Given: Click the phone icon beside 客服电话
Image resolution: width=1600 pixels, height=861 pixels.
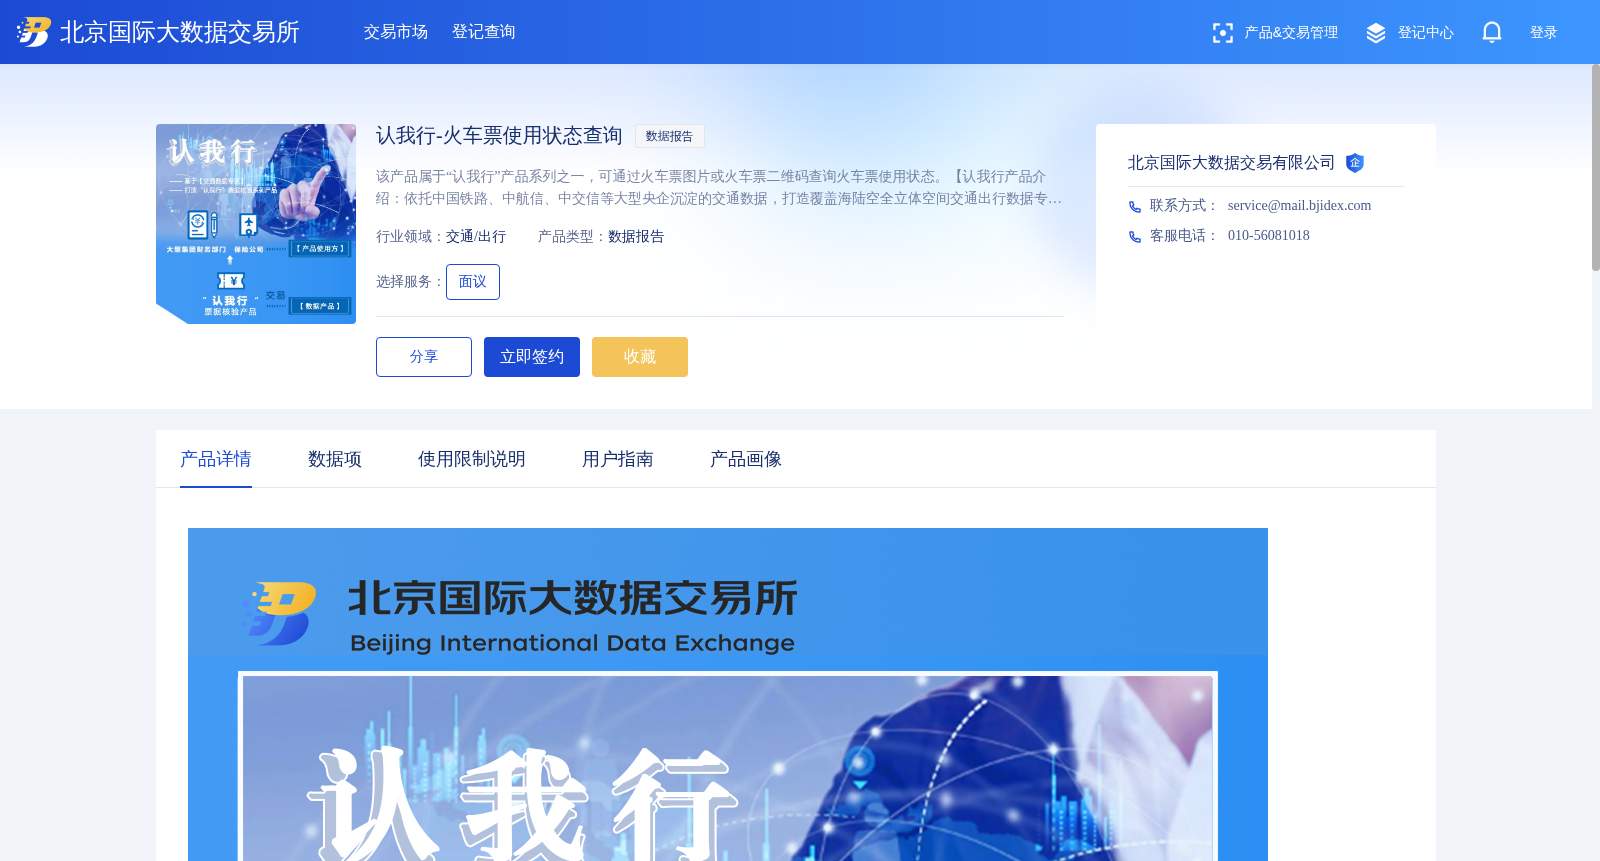Looking at the screenshot, I should pyautogui.click(x=1135, y=237).
